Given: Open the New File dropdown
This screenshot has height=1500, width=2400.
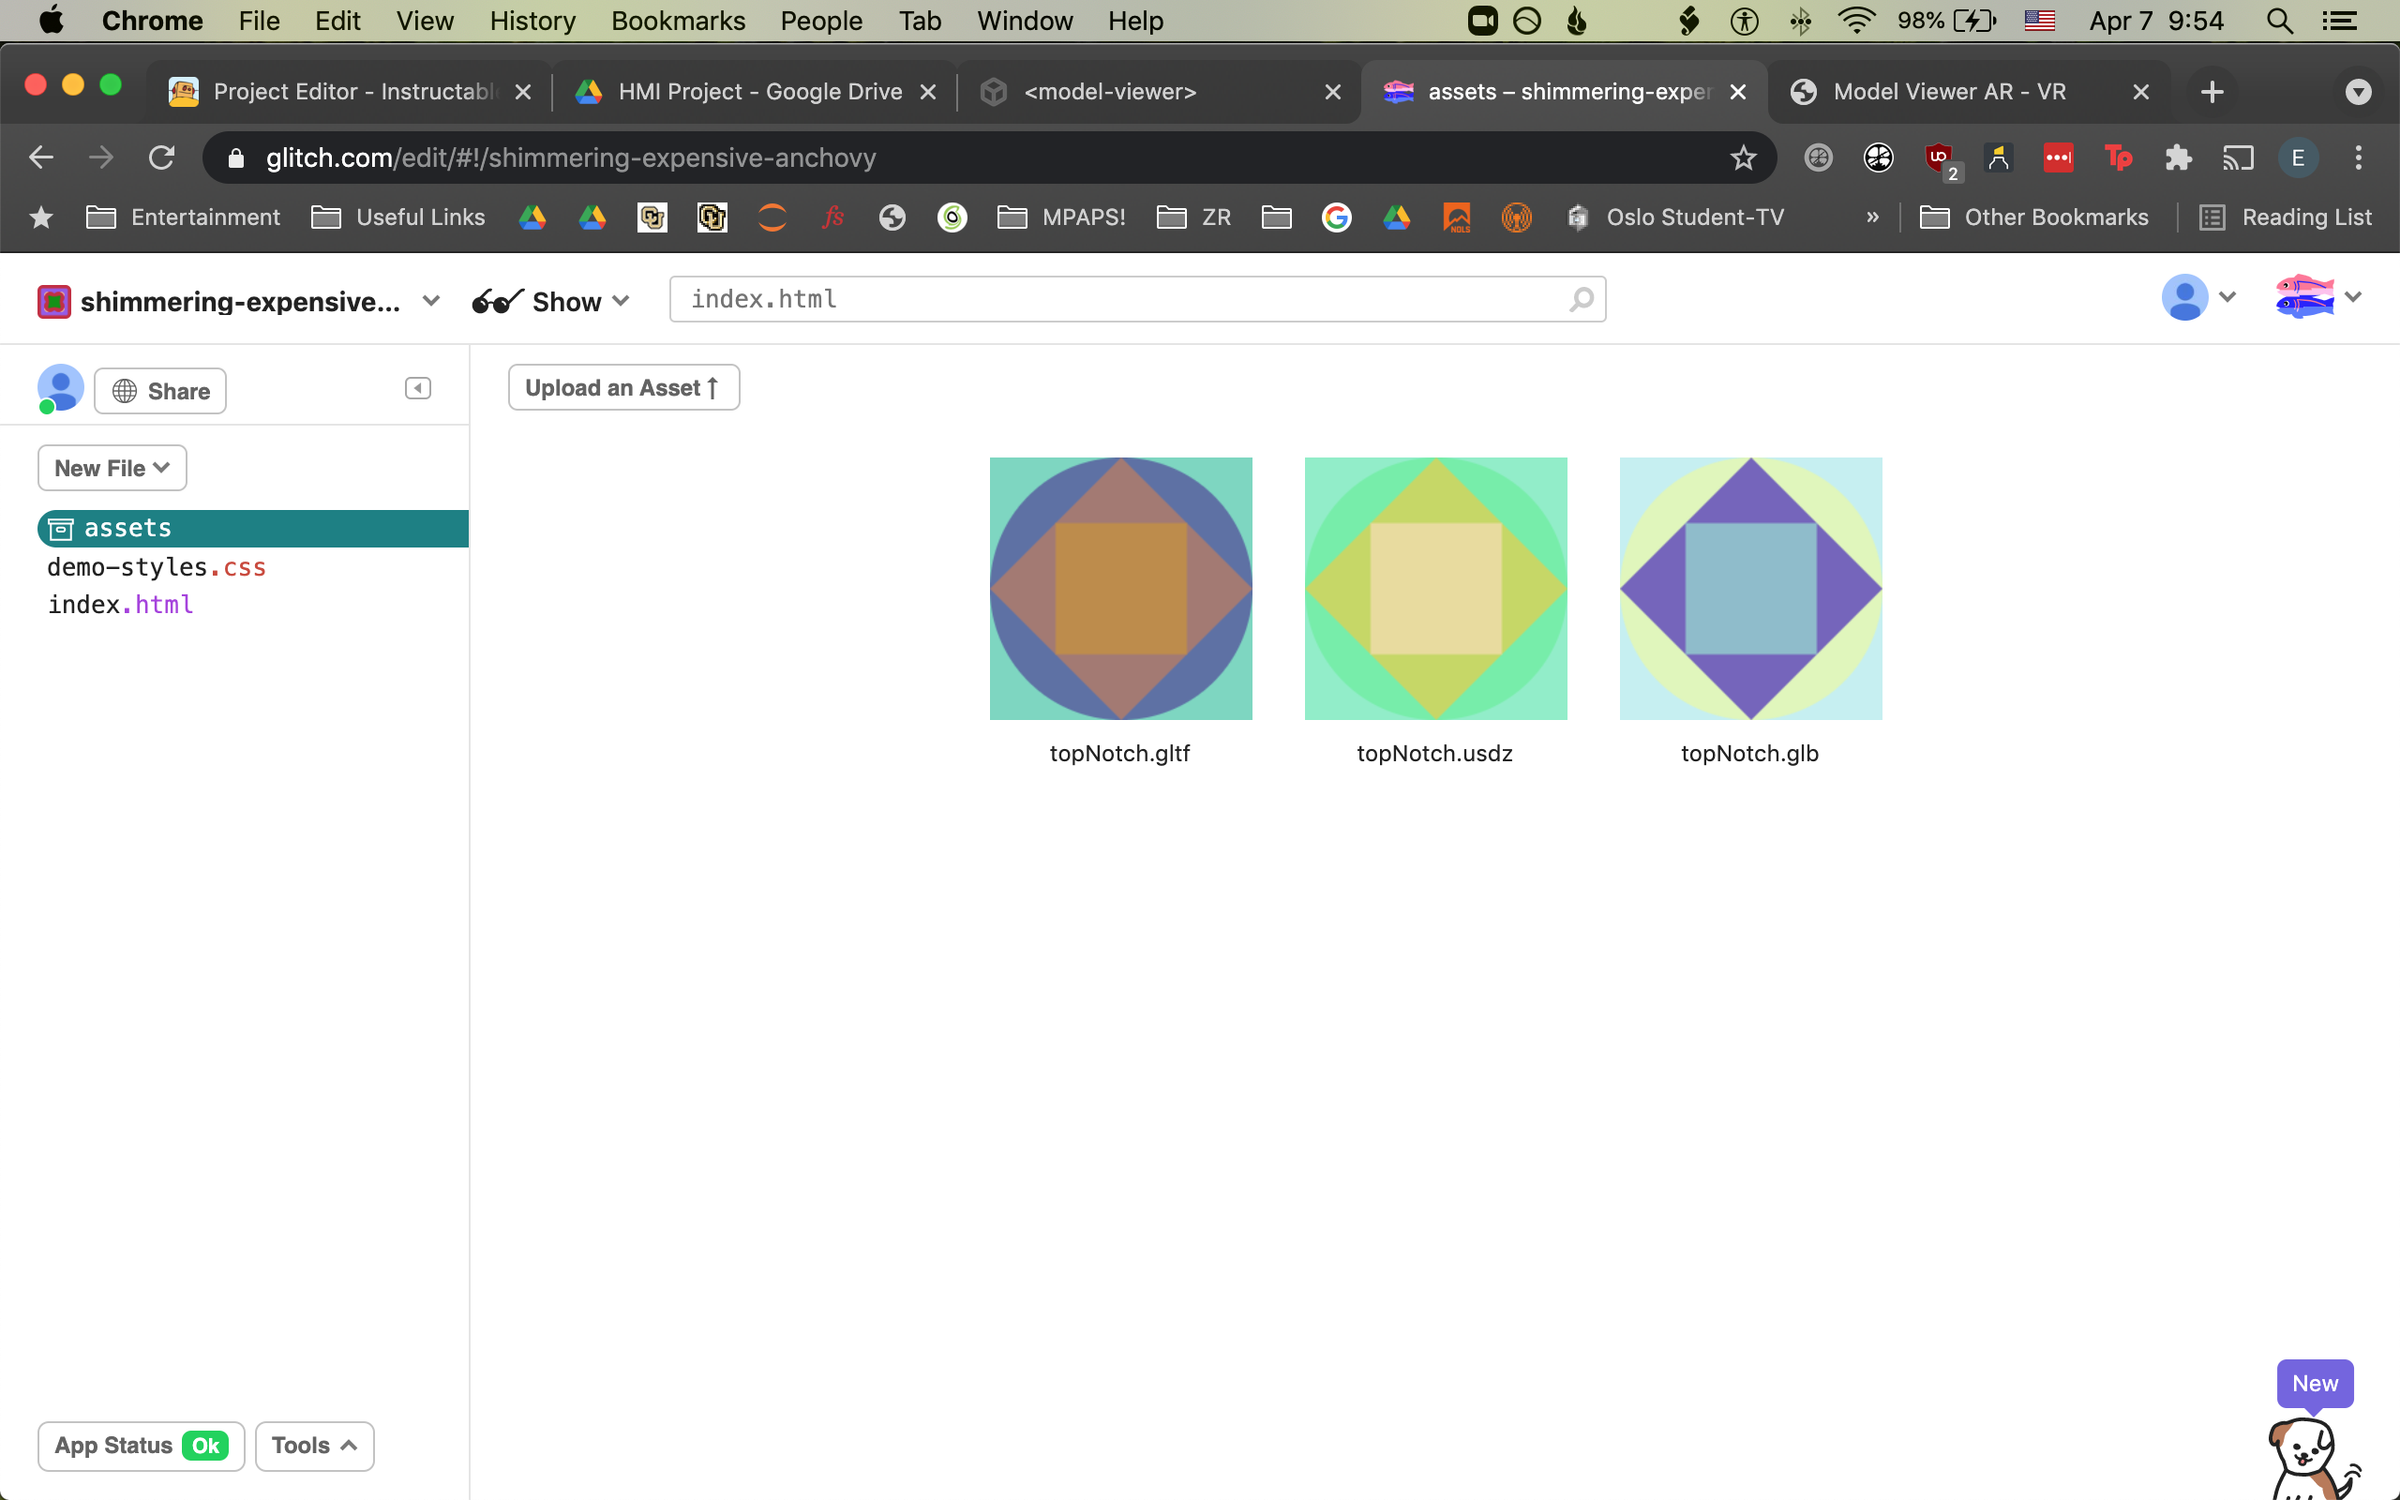Looking at the screenshot, I should [x=112, y=468].
